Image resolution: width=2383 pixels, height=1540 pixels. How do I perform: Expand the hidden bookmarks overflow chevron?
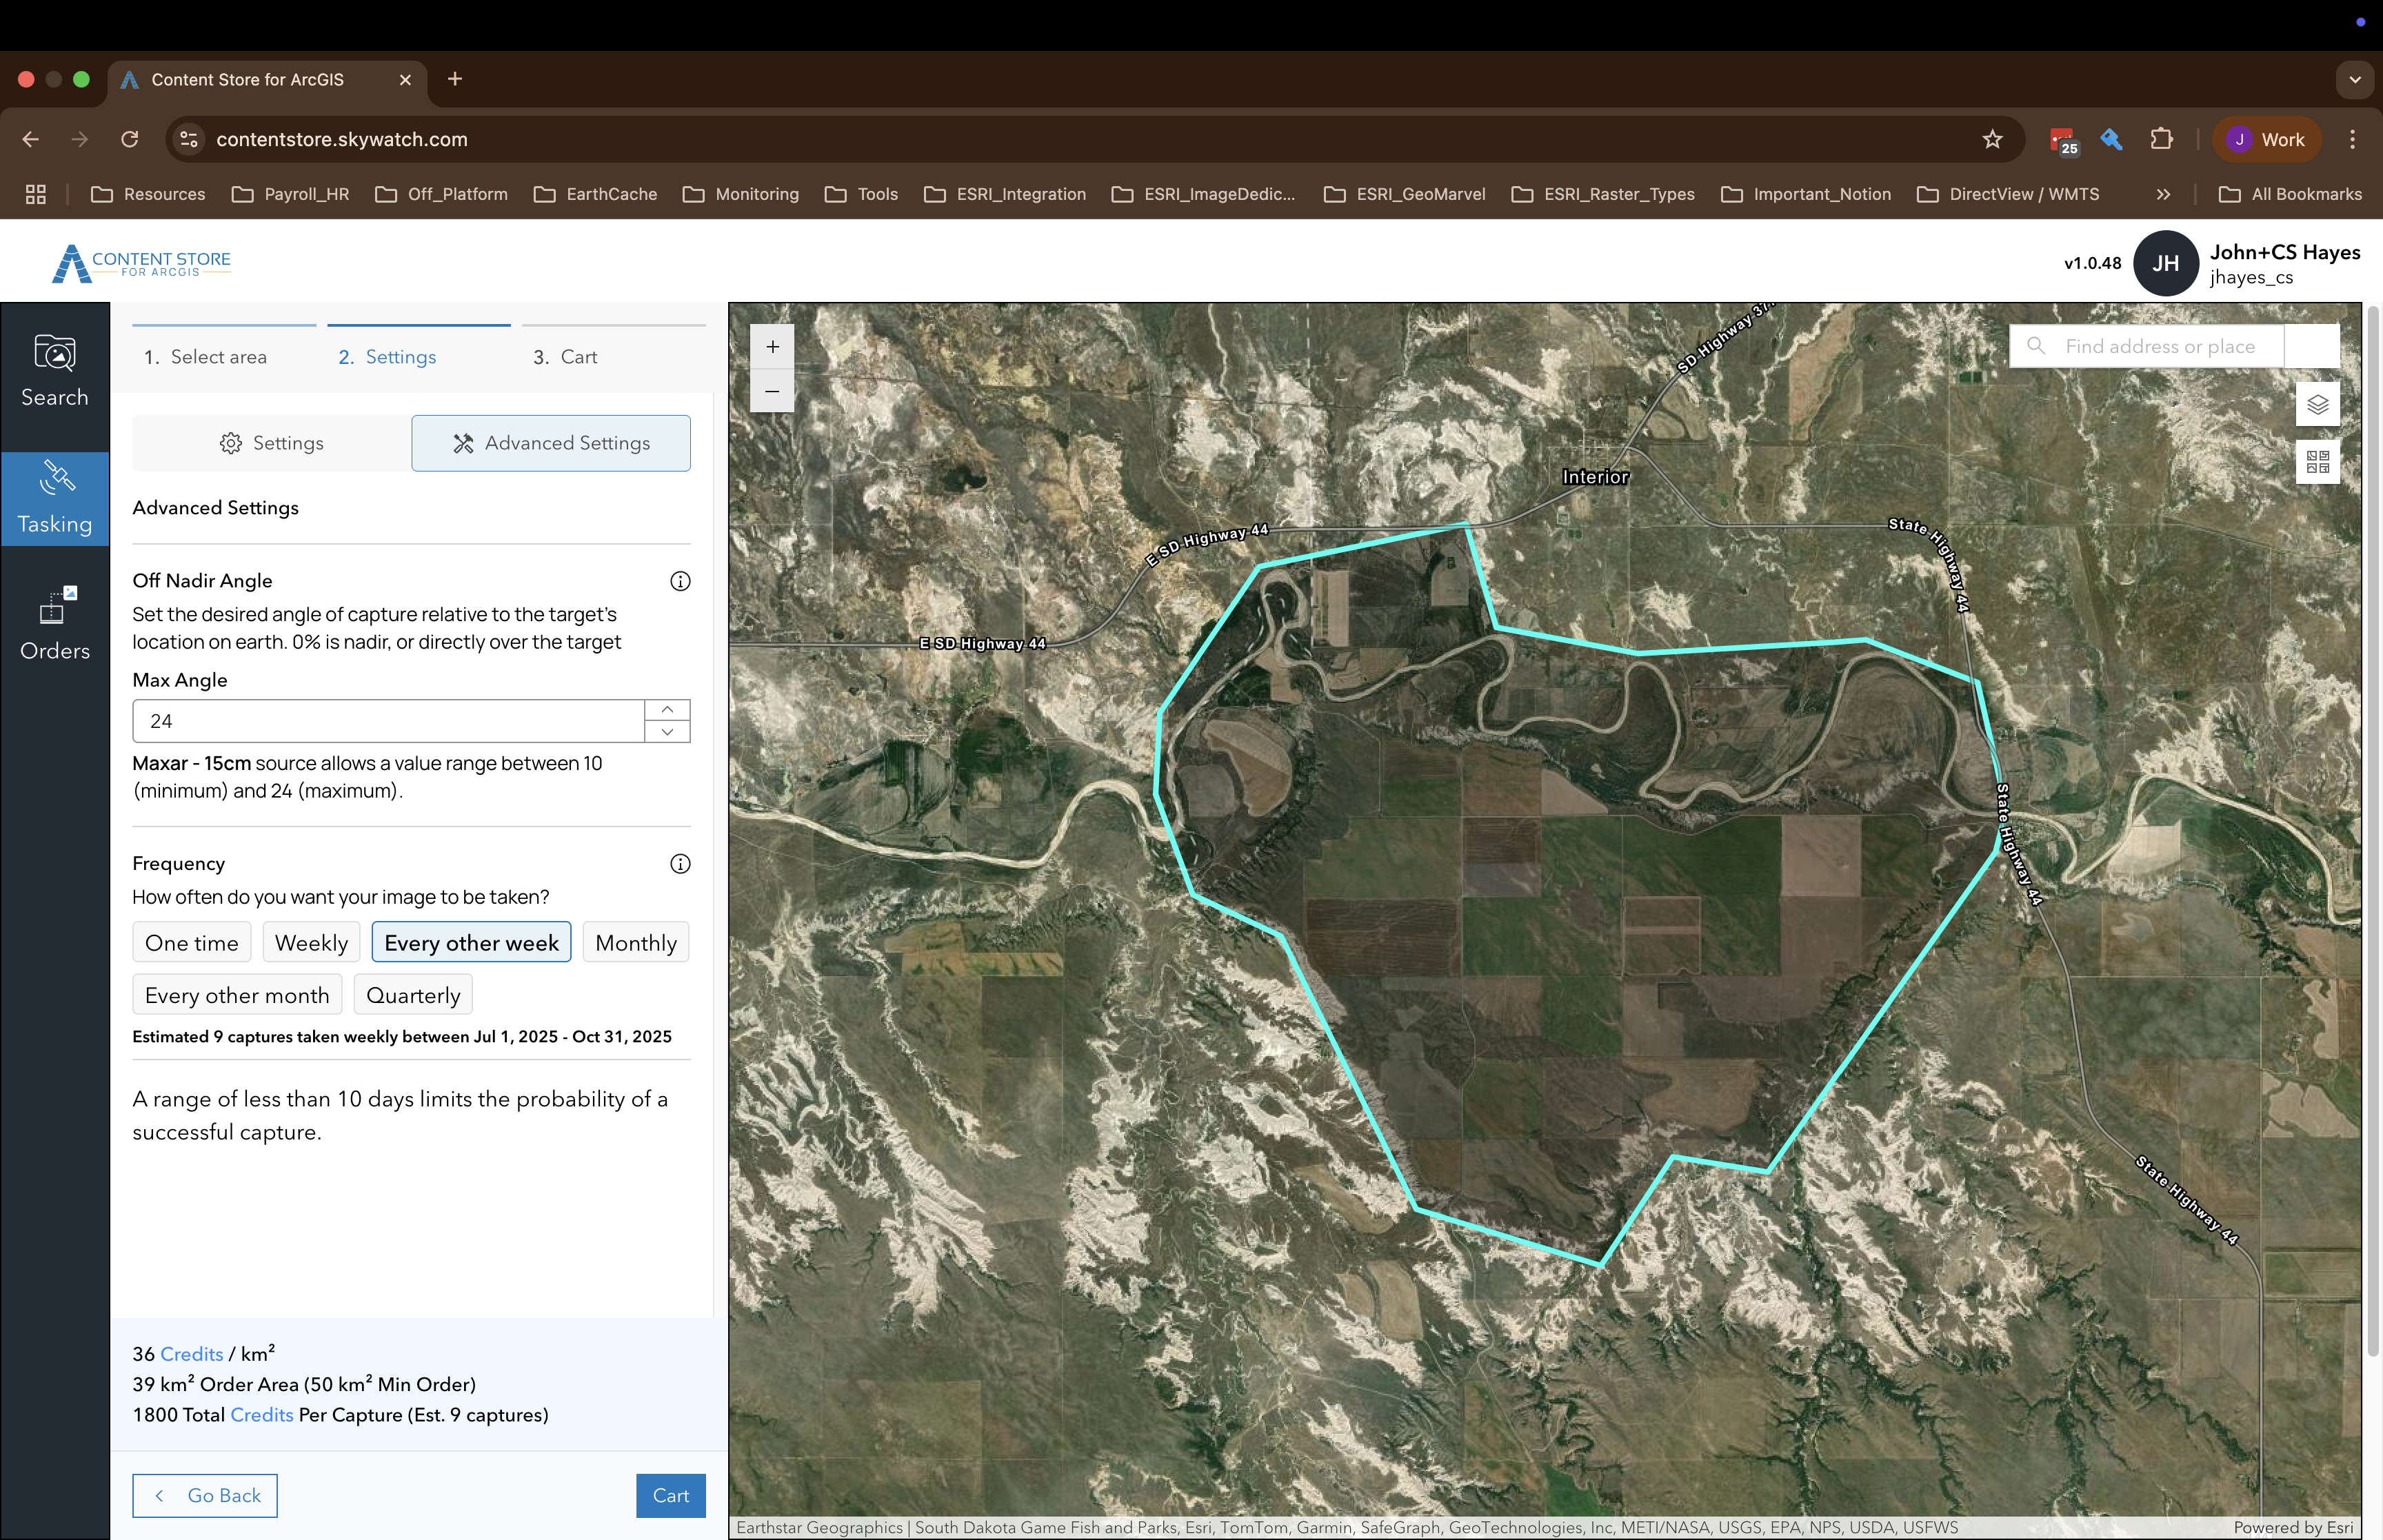[x=2162, y=194]
